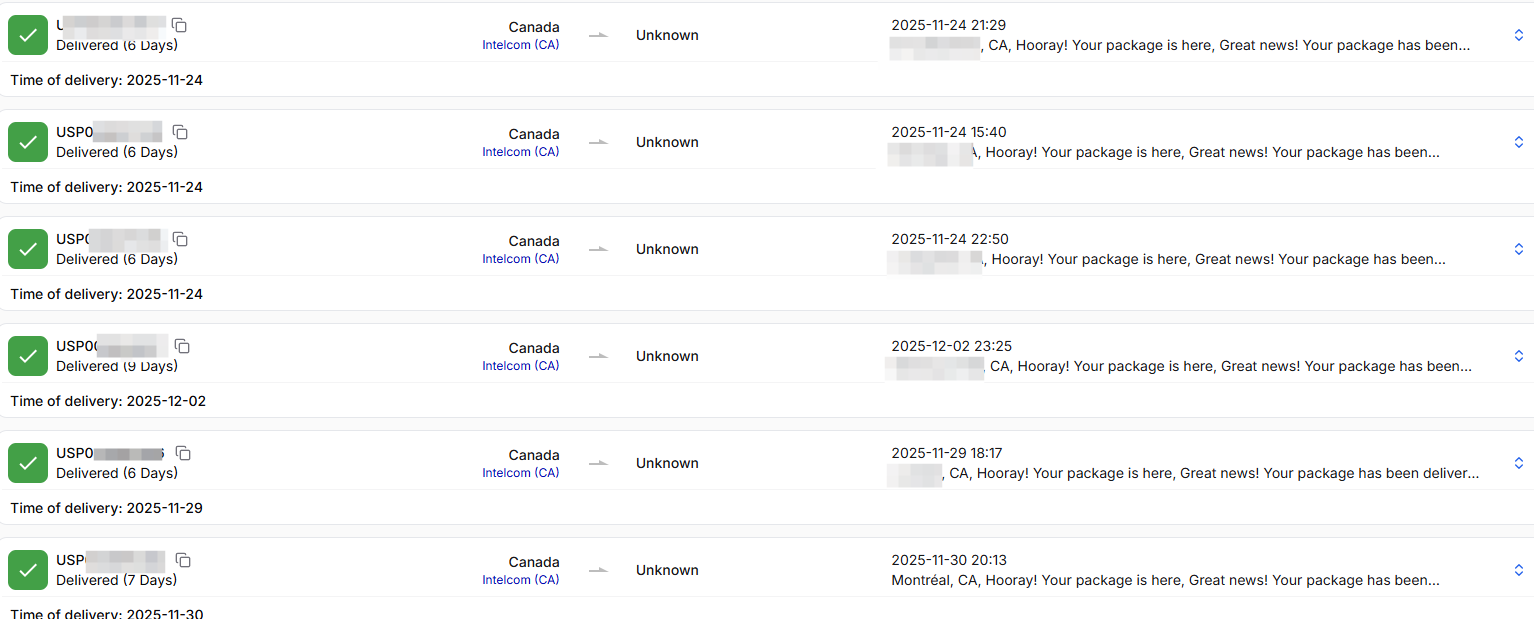
Task: Copy the tracking number on the 2025-11-29 shipment
Action: coord(184,452)
